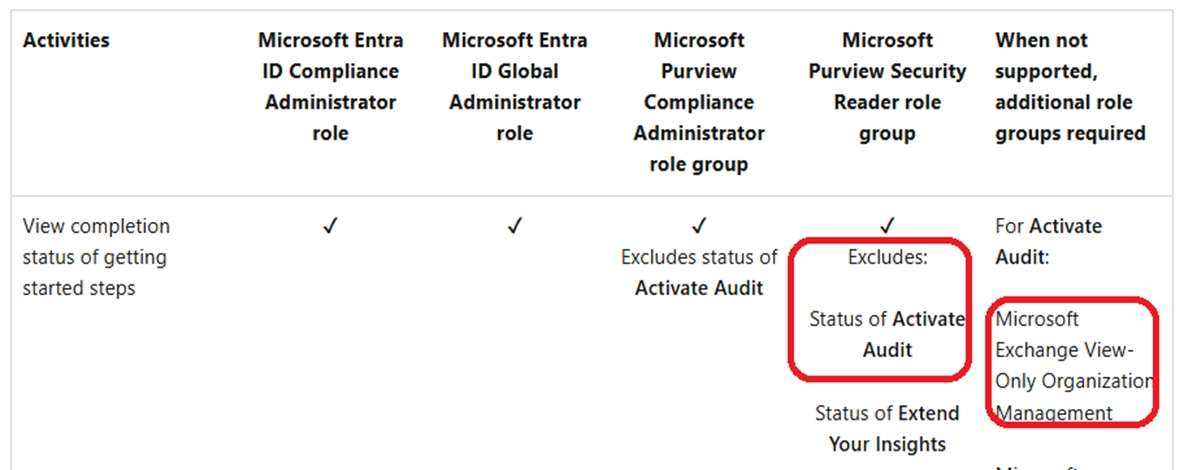Image resolution: width=1184 pixels, height=470 pixels.
Task: Click checkmark under Purview Compliance Administrator role group
Action: click(699, 227)
